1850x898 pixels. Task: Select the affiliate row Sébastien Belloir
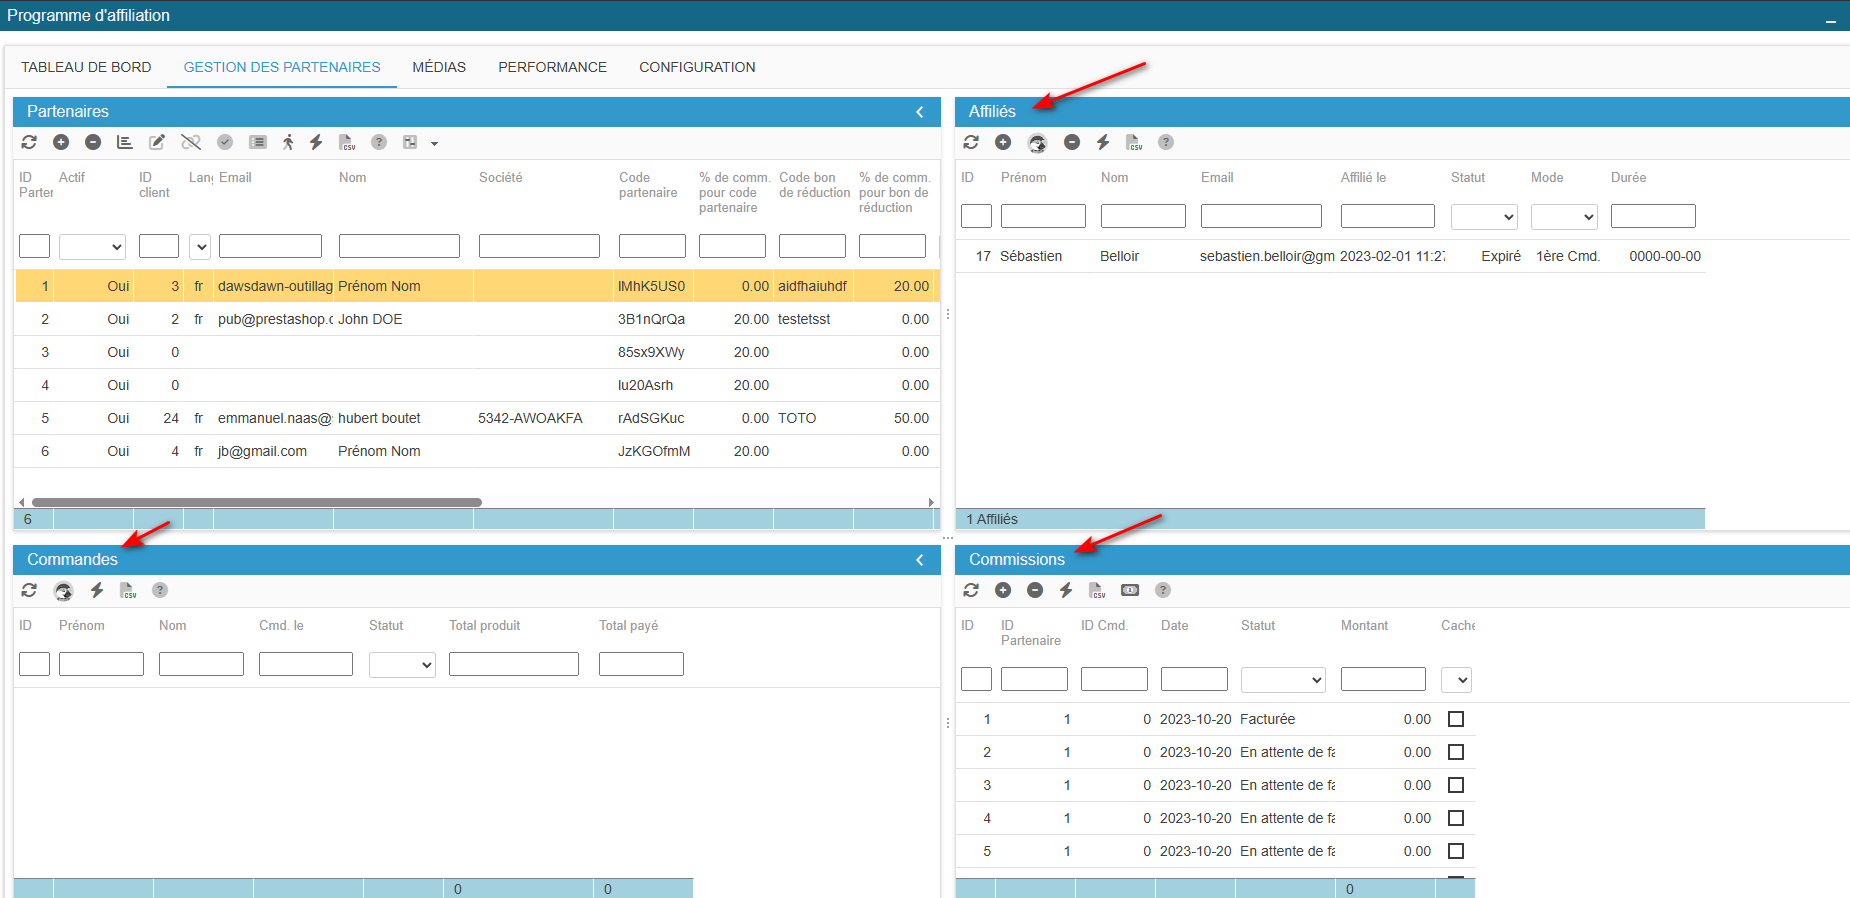1330,256
